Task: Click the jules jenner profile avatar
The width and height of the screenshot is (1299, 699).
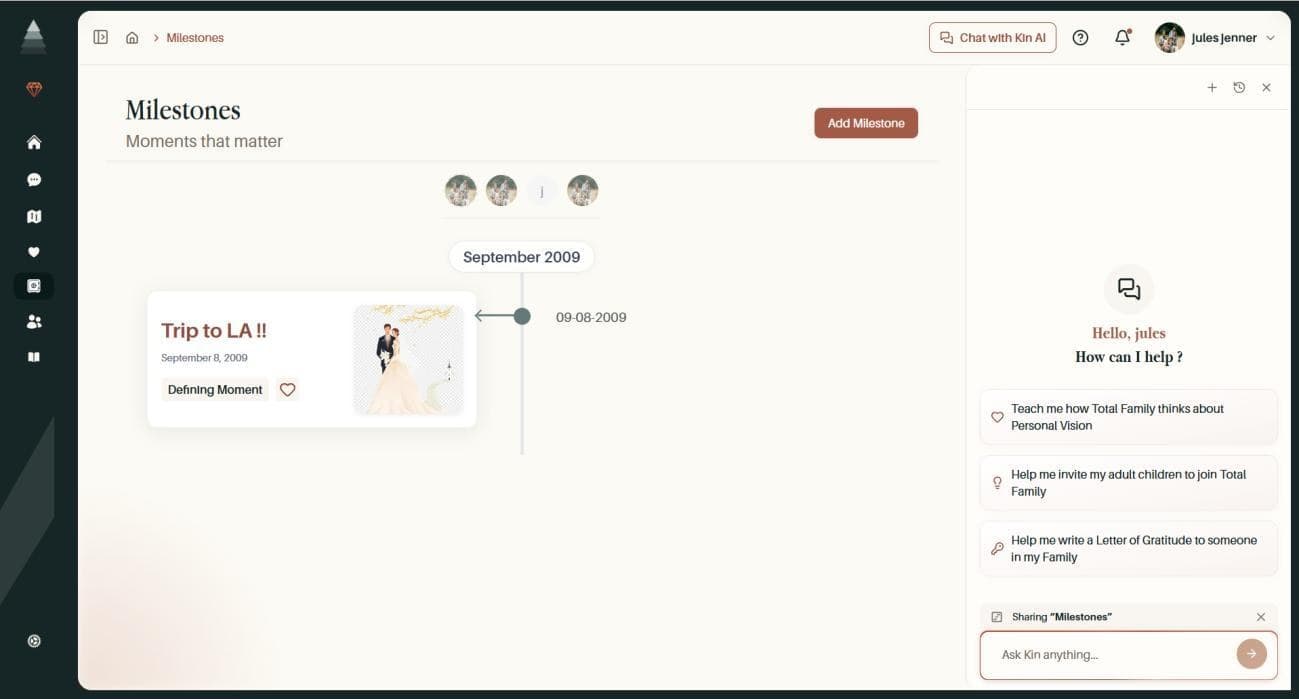Action: [x=1169, y=38]
